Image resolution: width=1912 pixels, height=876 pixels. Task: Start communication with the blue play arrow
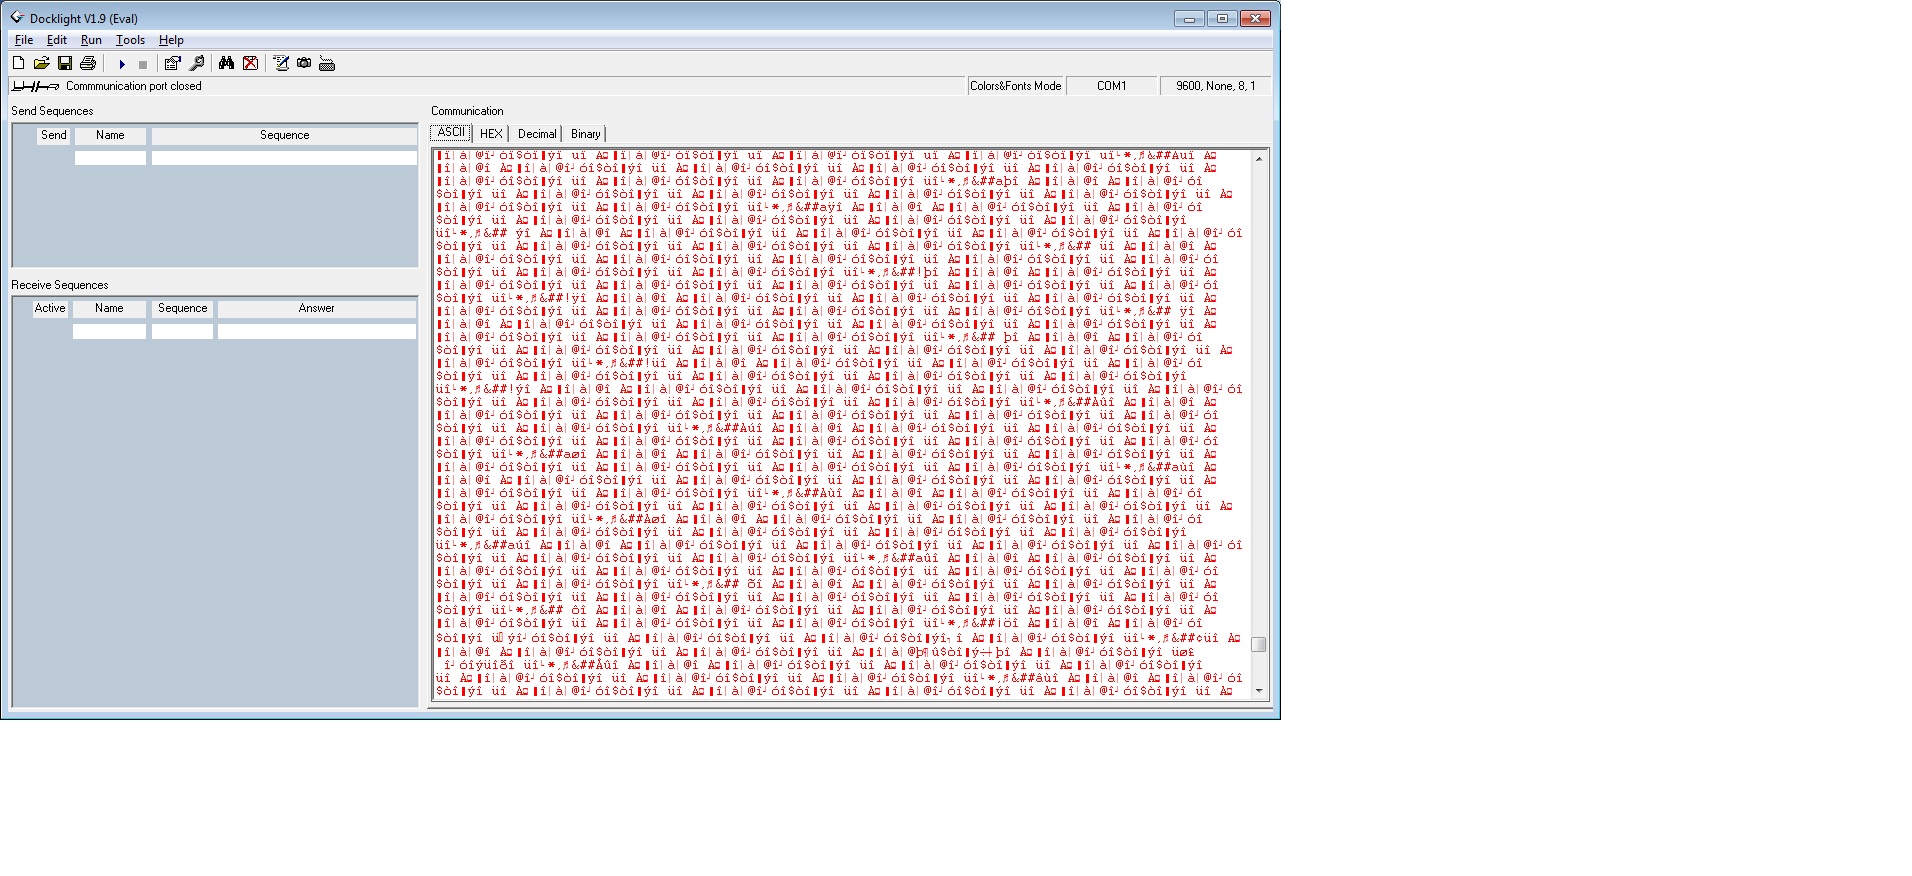(122, 64)
